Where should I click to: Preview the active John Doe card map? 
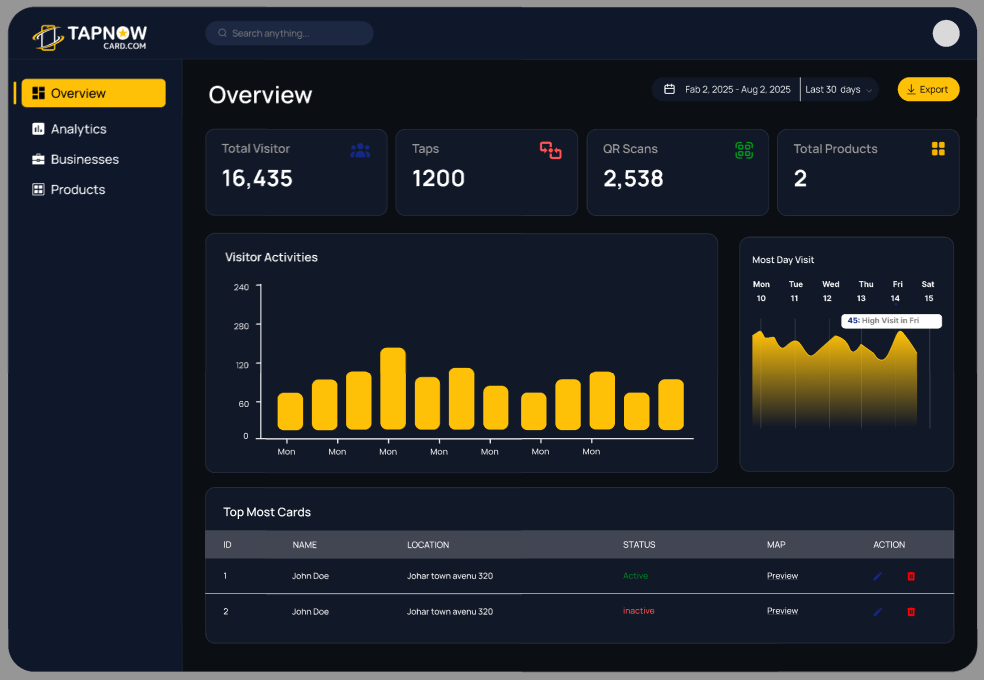[x=782, y=576]
